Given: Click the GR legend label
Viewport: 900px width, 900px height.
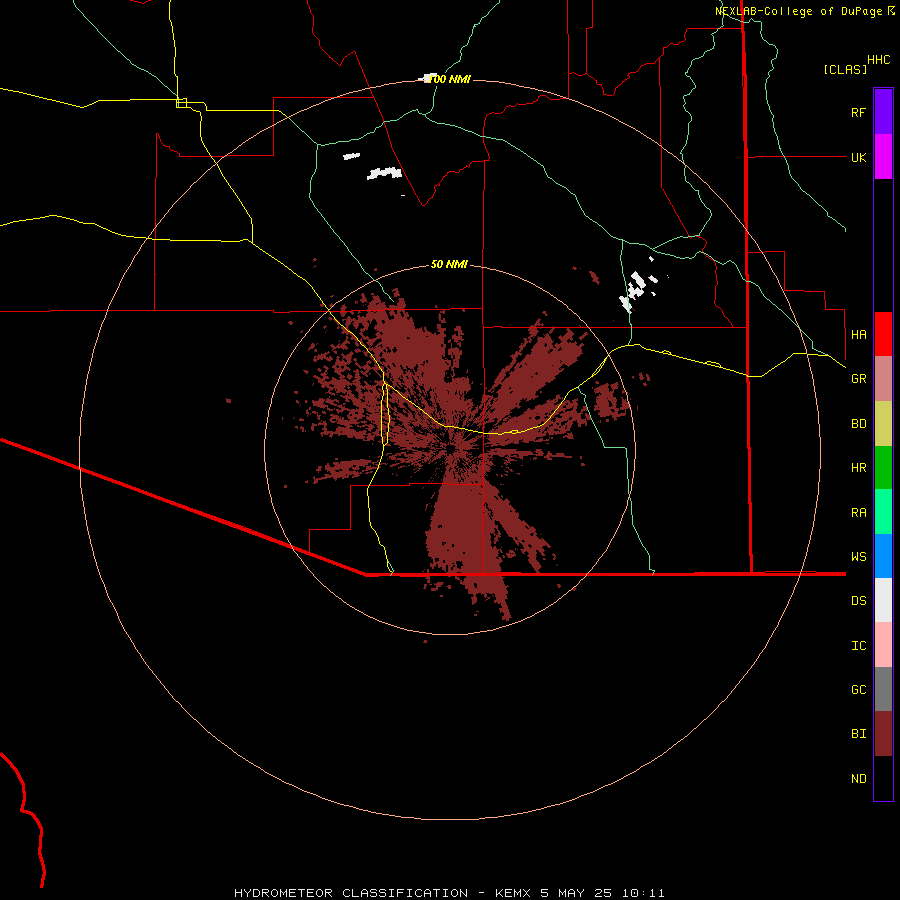Looking at the screenshot, I should point(858,379).
